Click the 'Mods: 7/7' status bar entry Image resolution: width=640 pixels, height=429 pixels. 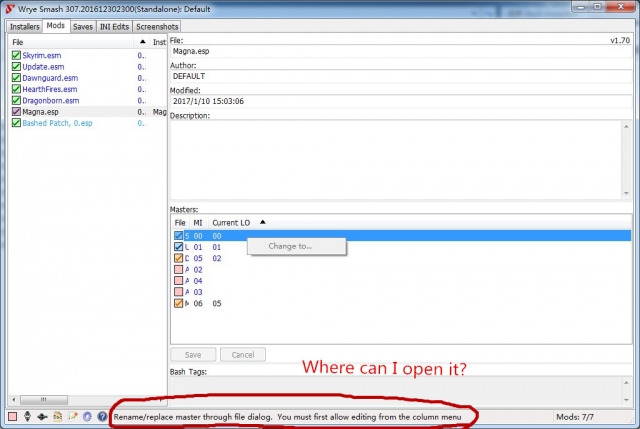pyautogui.click(x=575, y=417)
